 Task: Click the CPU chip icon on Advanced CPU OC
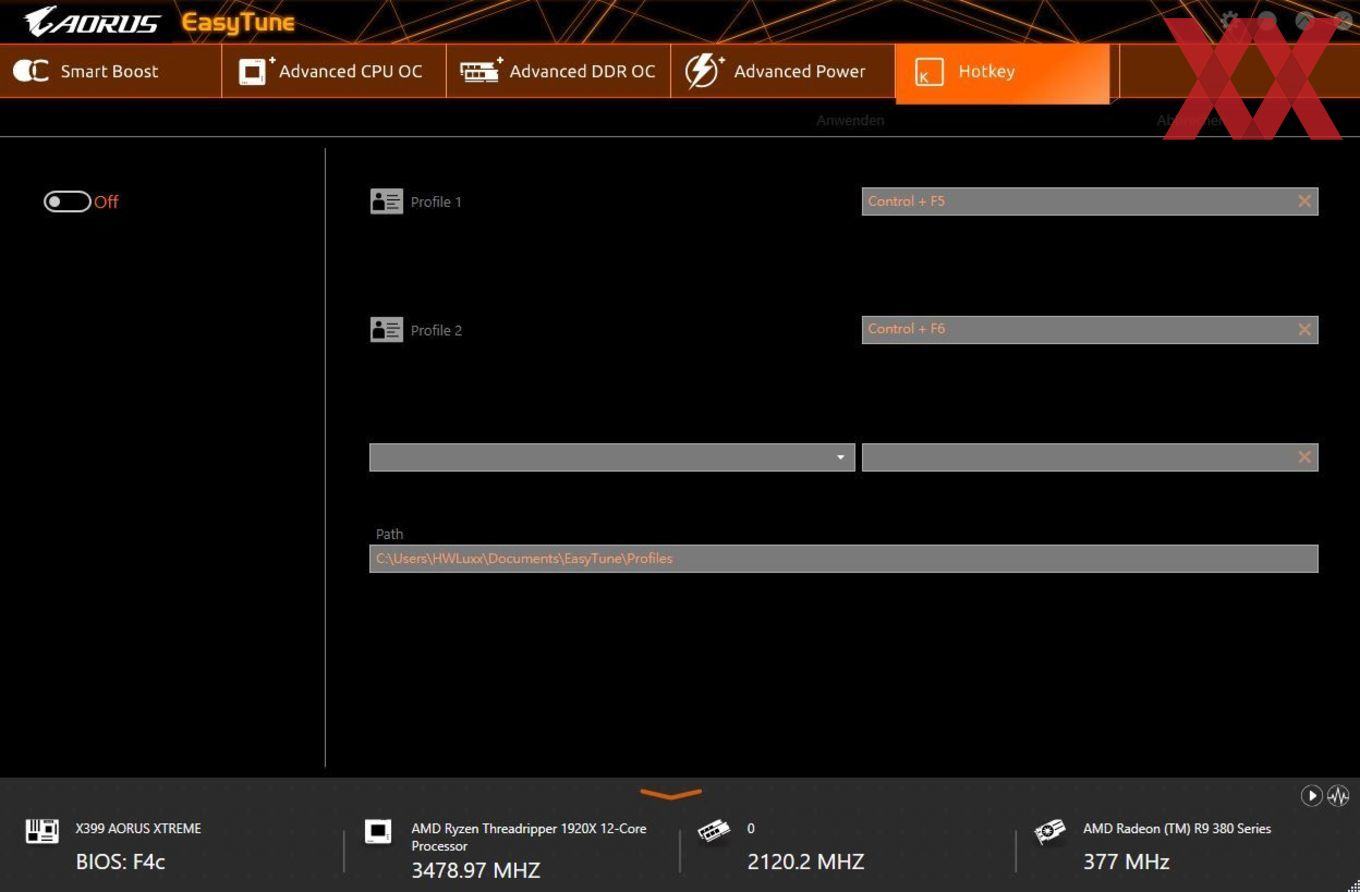click(255, 71)
